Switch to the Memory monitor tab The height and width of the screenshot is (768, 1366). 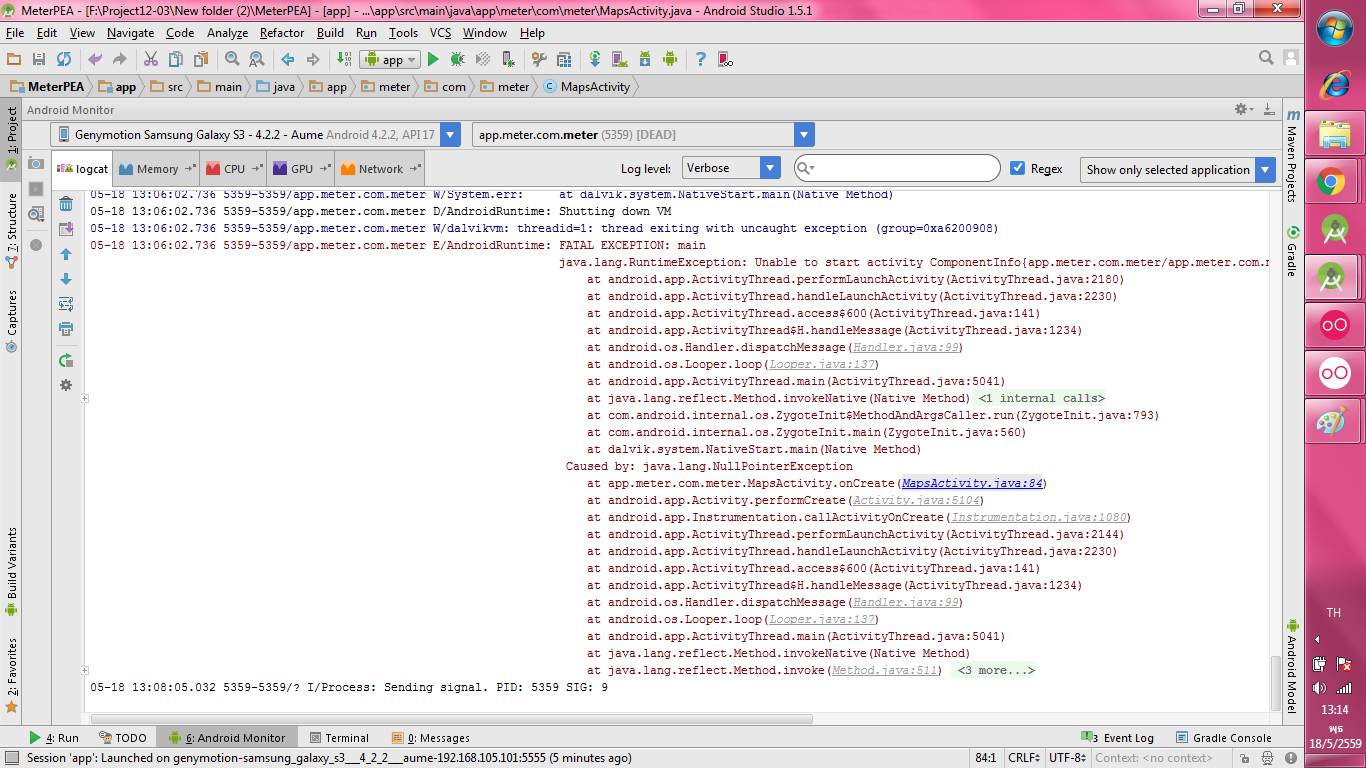tap(157, 169)
